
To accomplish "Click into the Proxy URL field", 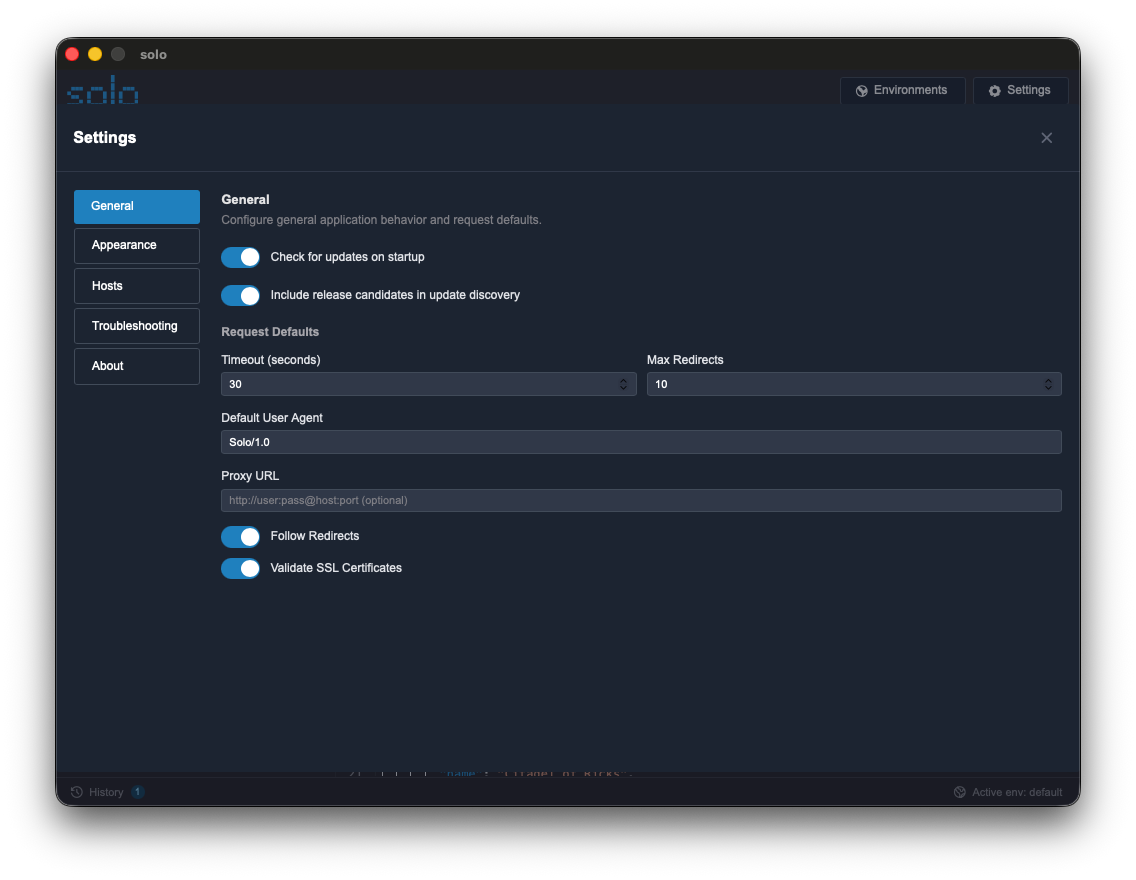I will coord(641,500).
